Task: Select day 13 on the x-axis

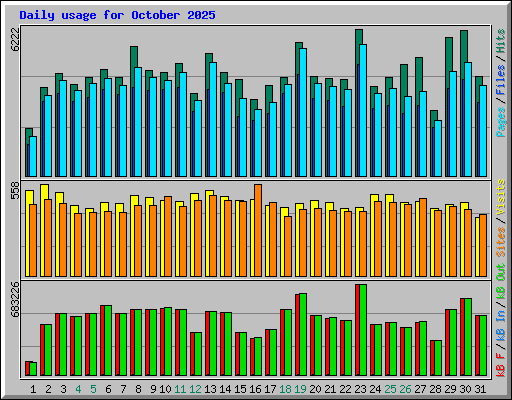Action: point(210,389)
